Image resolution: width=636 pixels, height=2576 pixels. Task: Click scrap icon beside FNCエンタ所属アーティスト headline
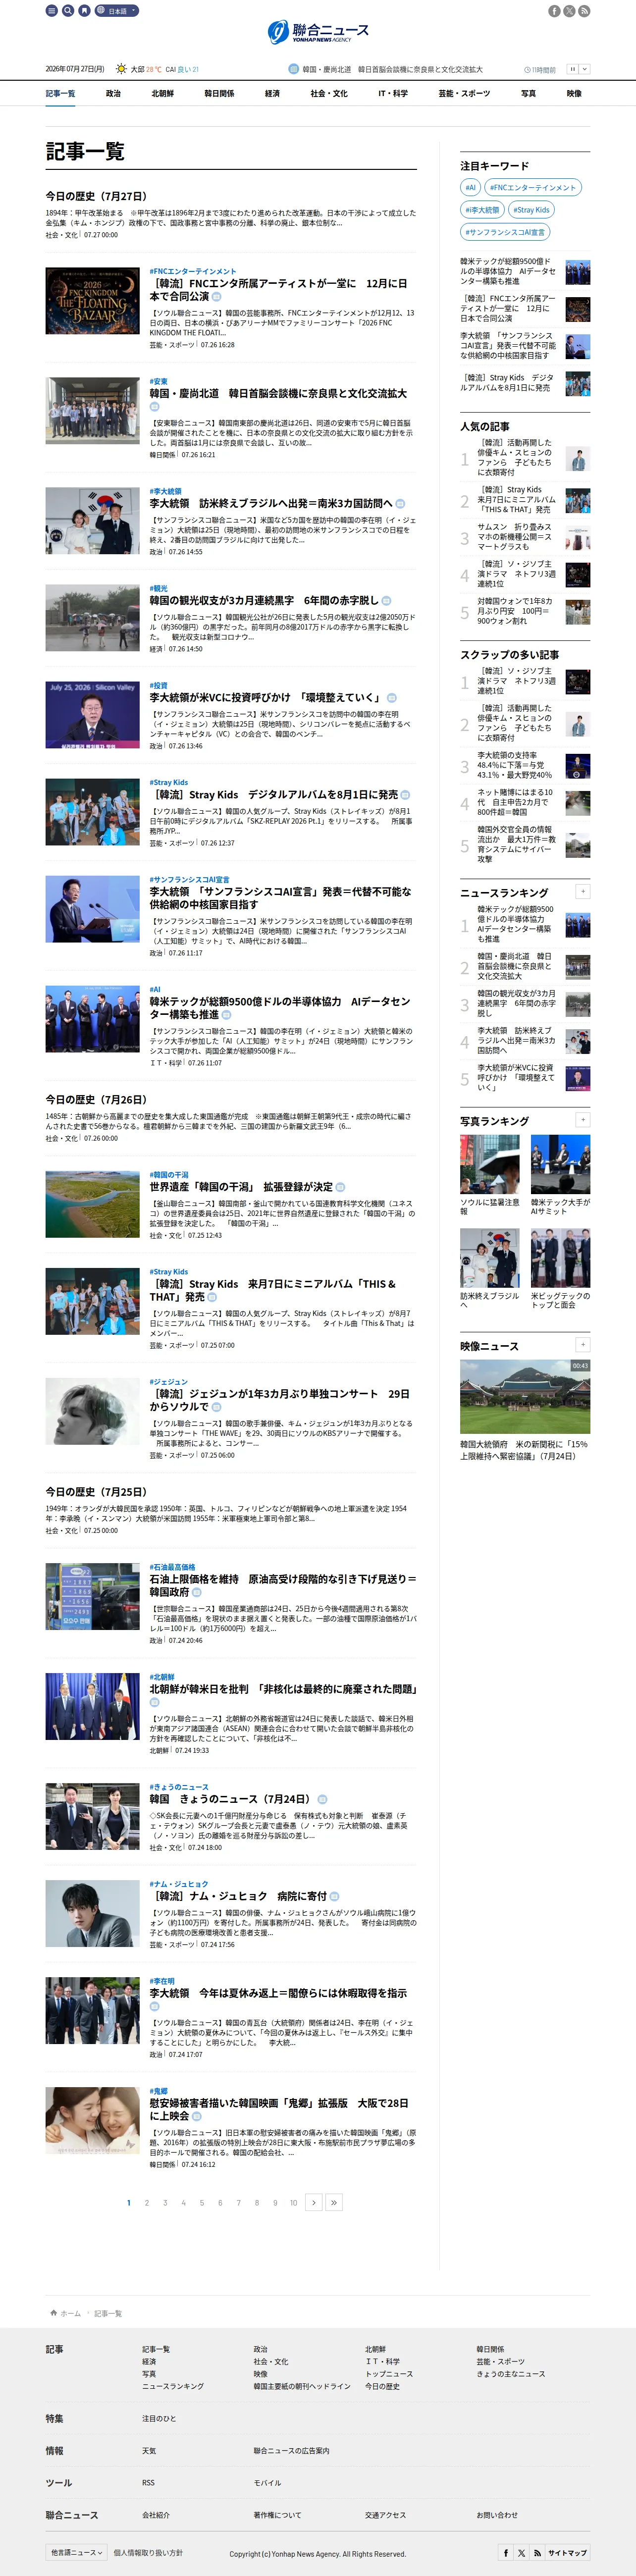pyautogui.click(x=216, y=297)
